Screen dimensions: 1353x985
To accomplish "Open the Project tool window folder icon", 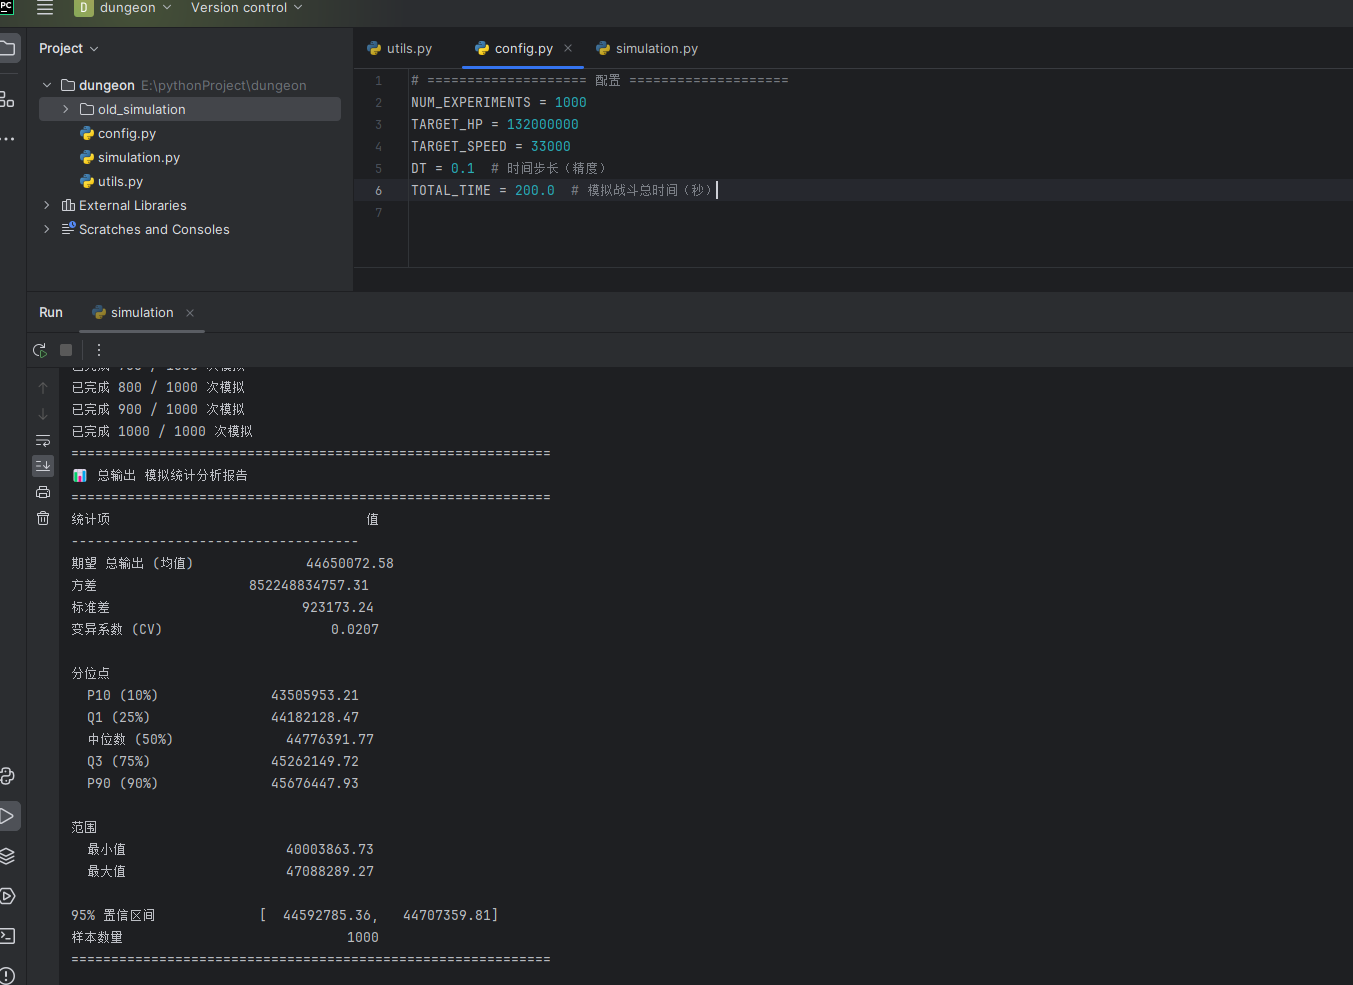I will pyautogui.click(x=8, y=48).
